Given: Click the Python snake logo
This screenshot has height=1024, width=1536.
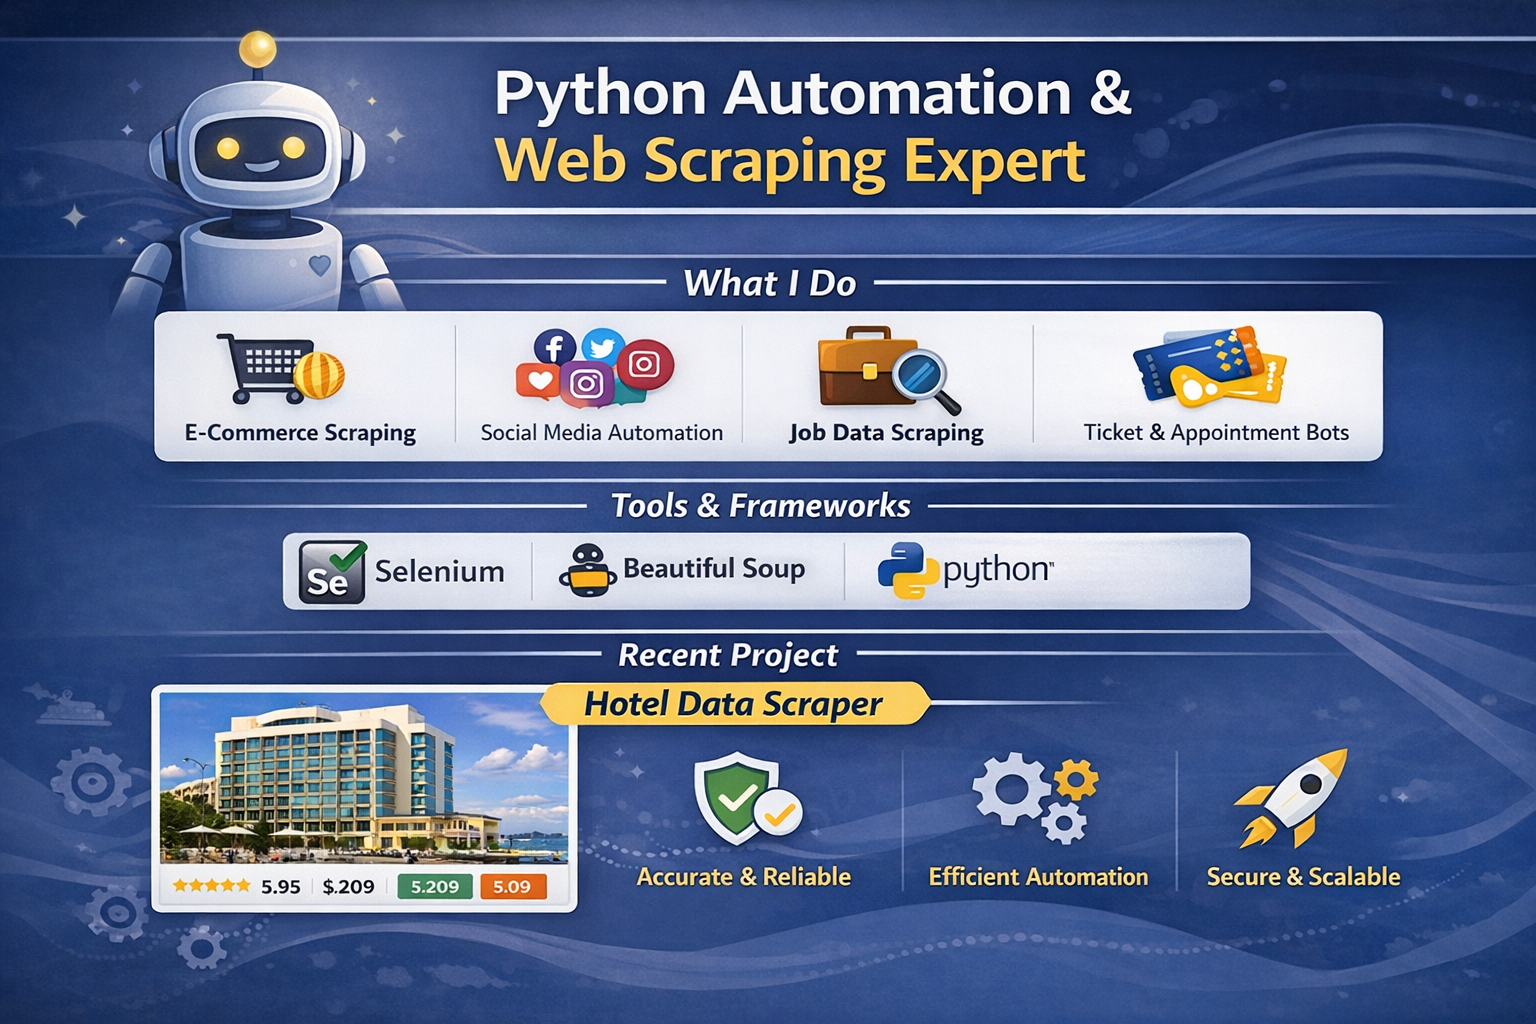Looking at the screenshot, I should 907,570.
